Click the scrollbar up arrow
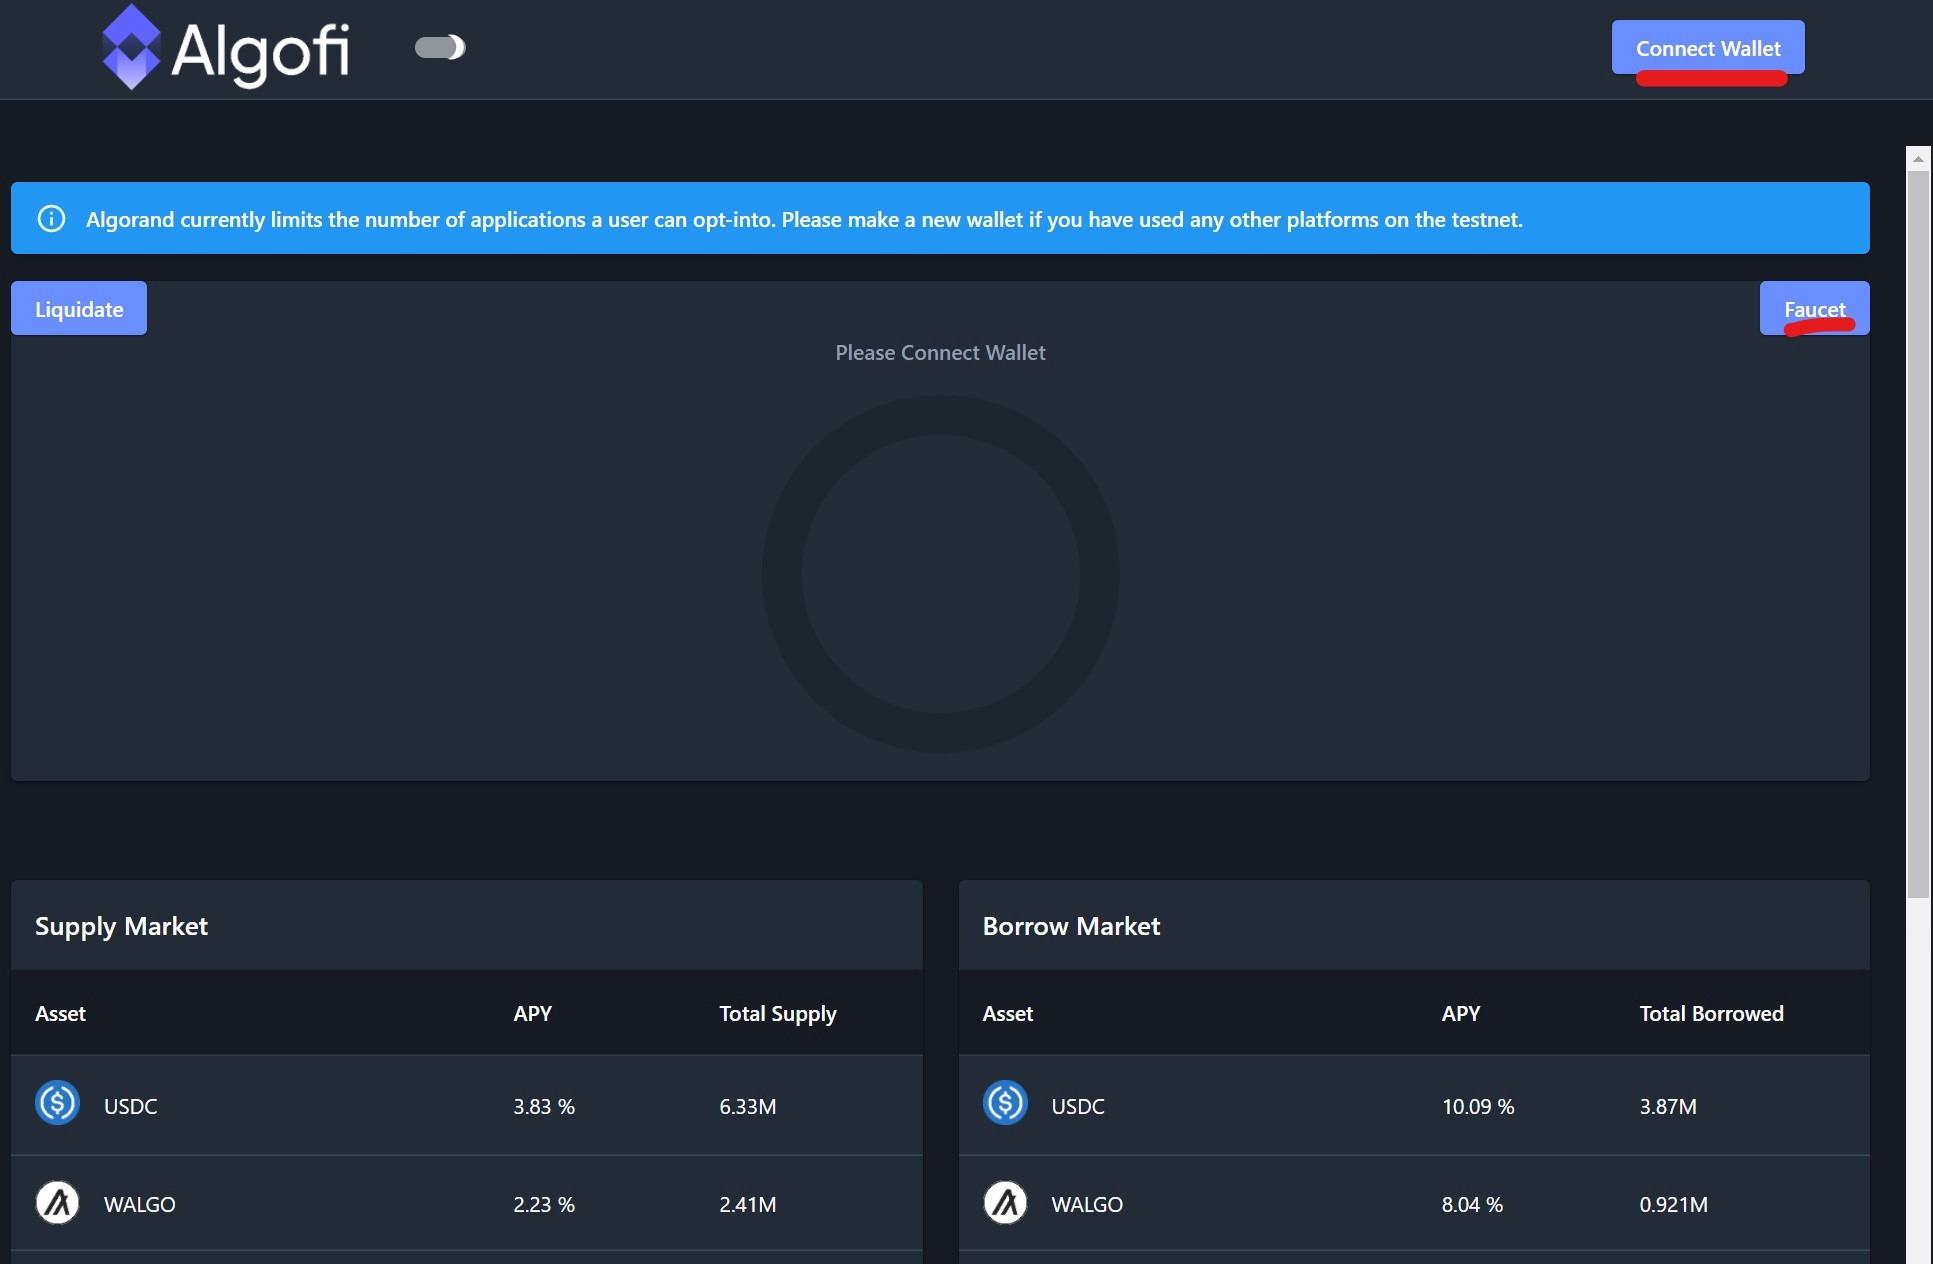This screenshot has width=1933, height=1264. point(1917,158)
